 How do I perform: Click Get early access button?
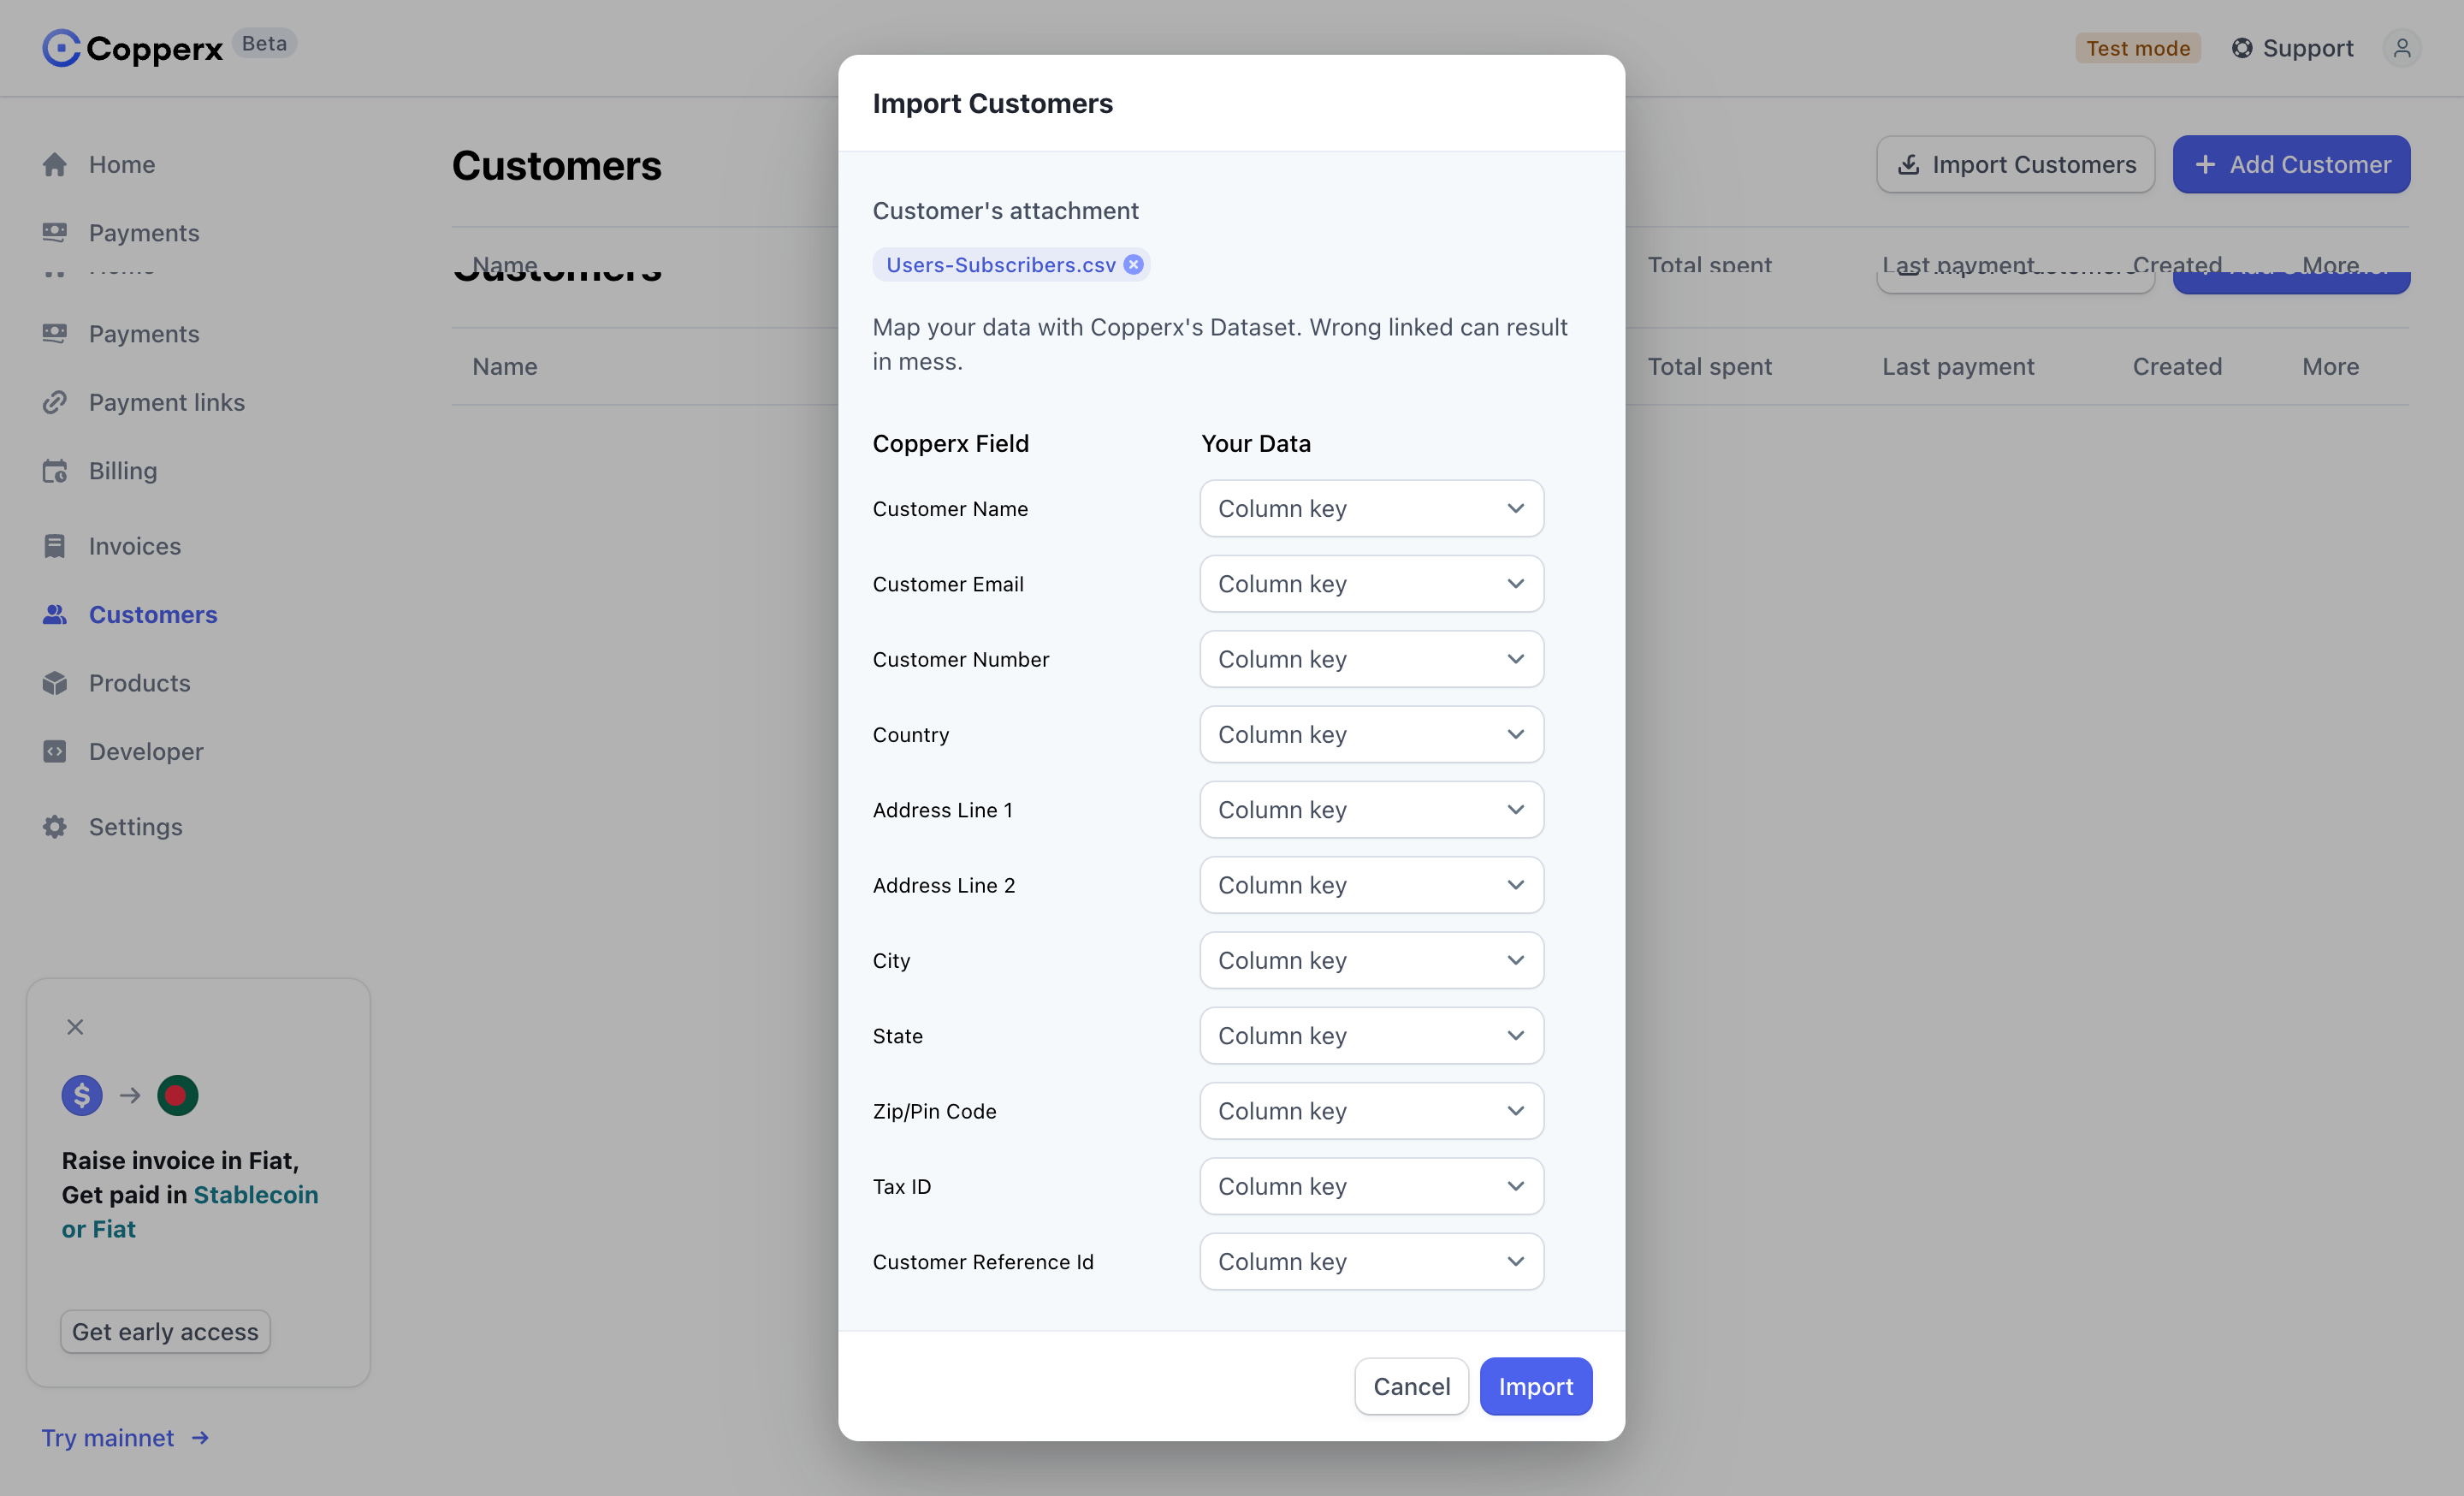(x=165, y=1332)
